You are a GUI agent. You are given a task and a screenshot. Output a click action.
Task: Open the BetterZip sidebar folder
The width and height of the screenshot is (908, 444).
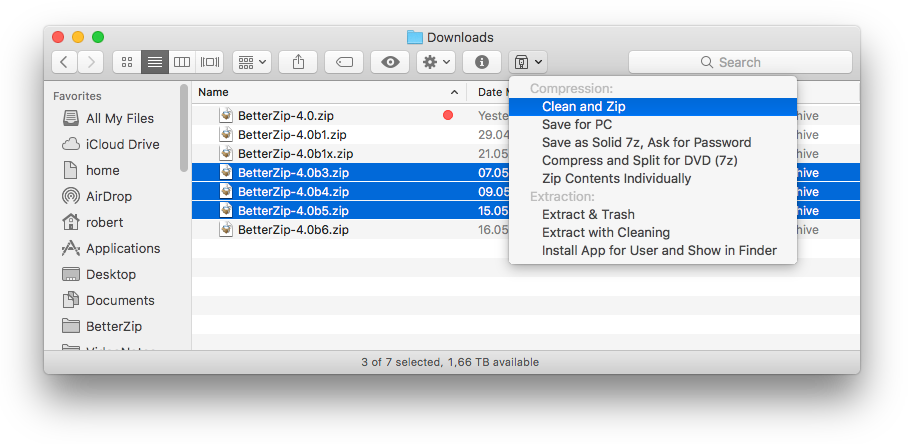(102, 326)
